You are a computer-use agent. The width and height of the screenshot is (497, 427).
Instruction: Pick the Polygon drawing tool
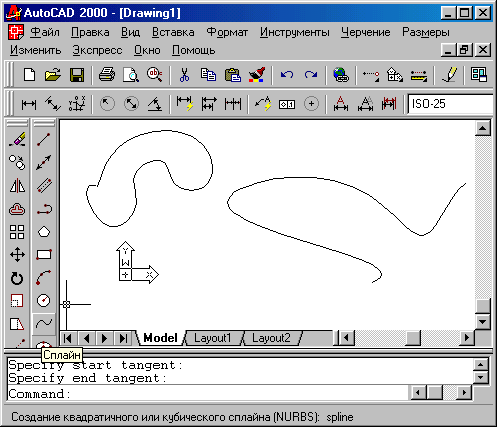pyautogui.click(x=44, y=232)
